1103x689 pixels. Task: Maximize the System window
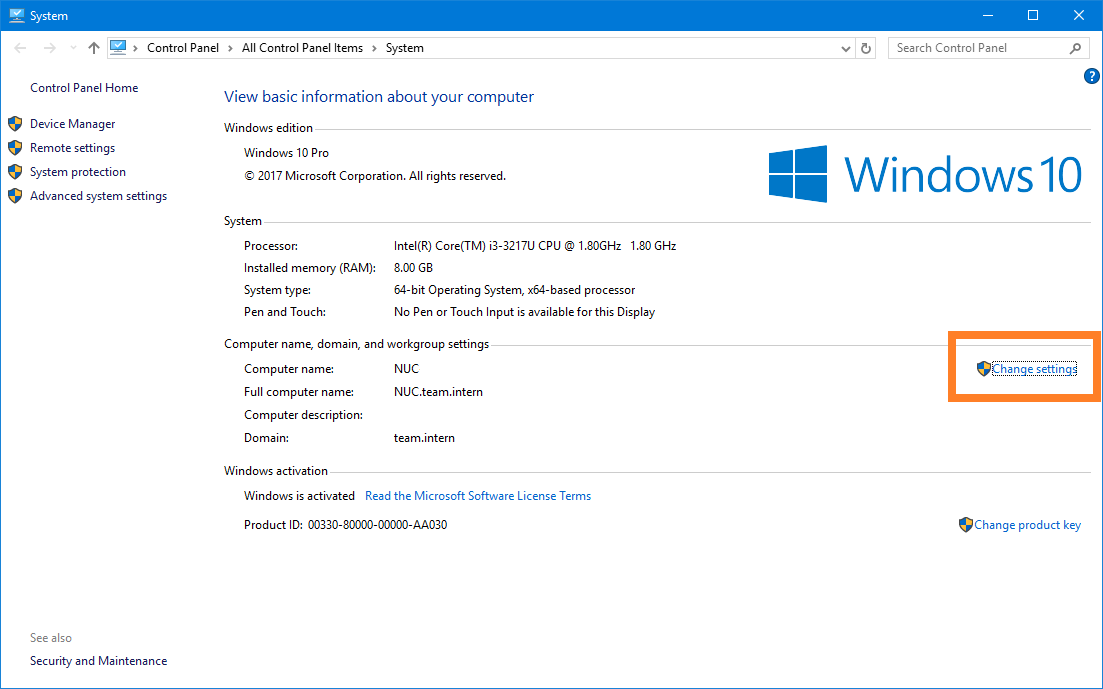click(1033, 15)
